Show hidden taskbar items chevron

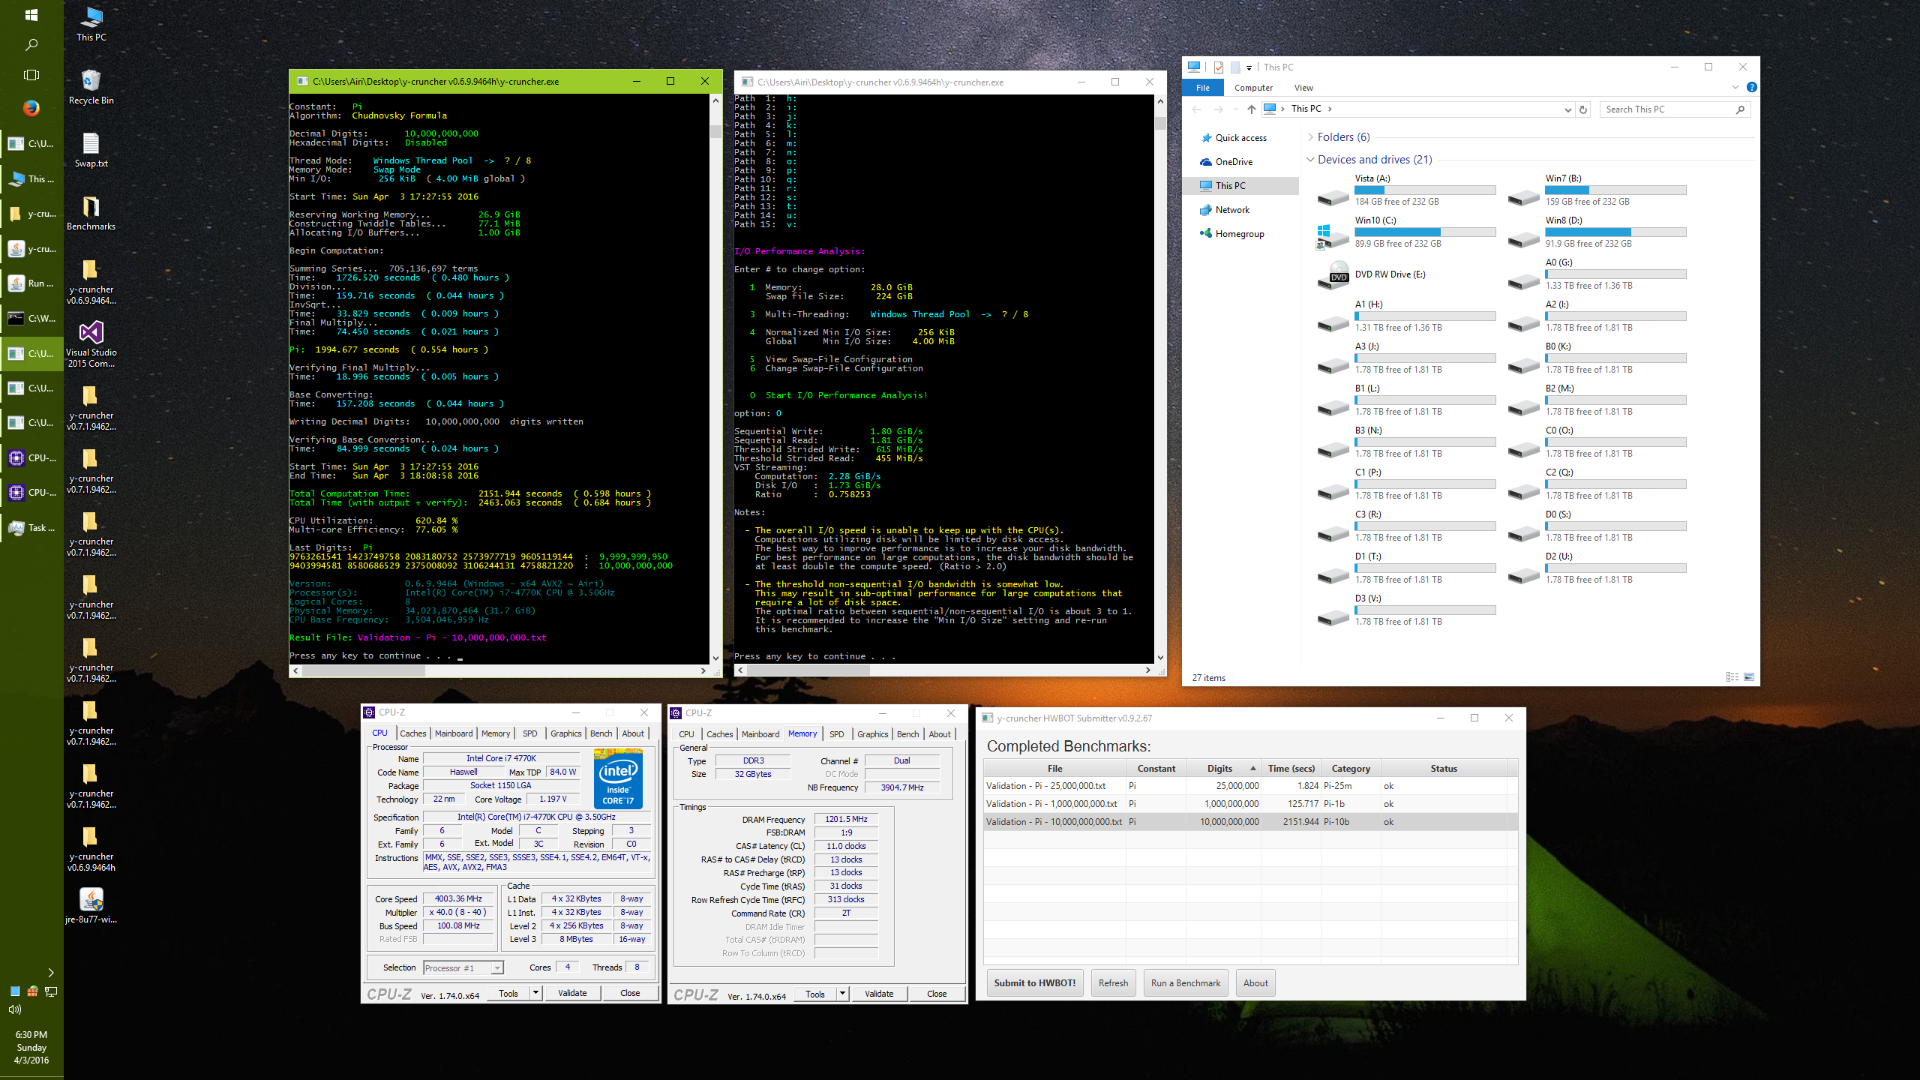click(50, 972)
